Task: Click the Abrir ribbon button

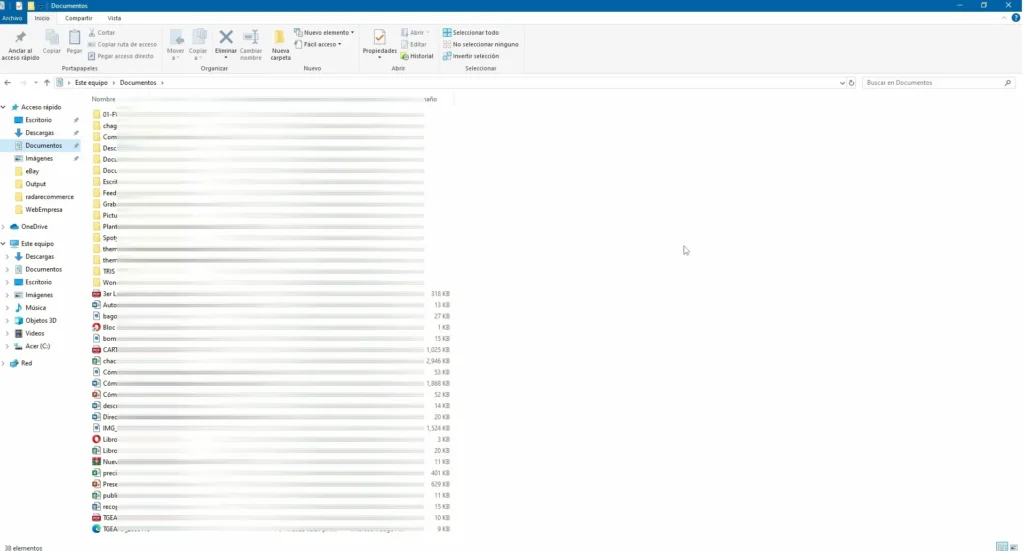Action: click(415, 33)
